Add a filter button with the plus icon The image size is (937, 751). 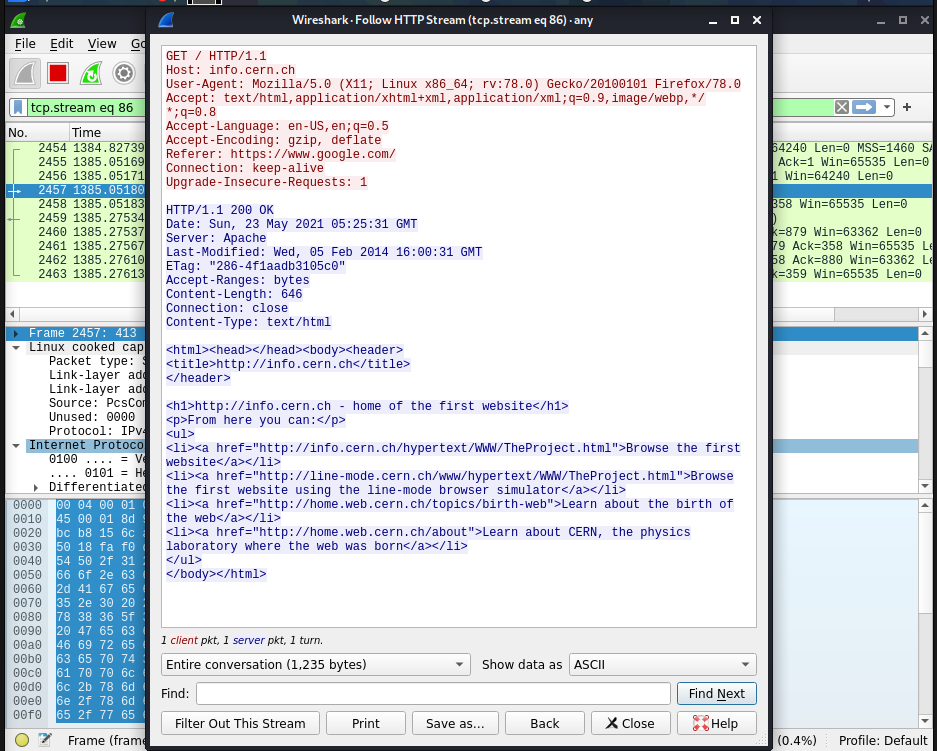(907, 107)
